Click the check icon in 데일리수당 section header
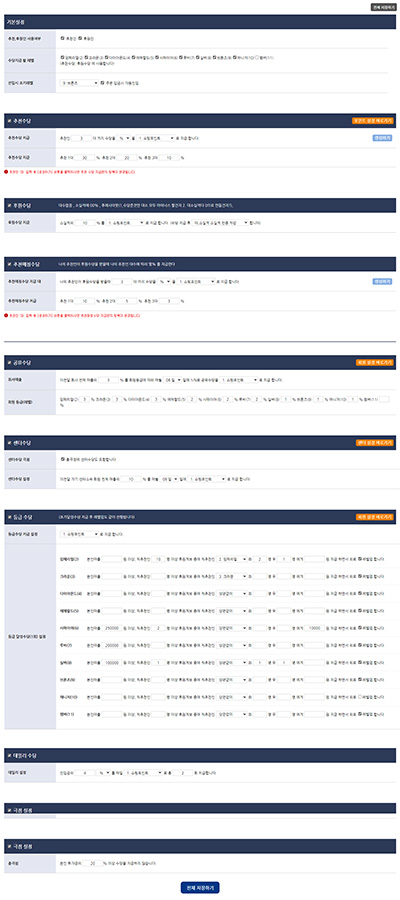The image size is (400, 900). pos(9,755)
